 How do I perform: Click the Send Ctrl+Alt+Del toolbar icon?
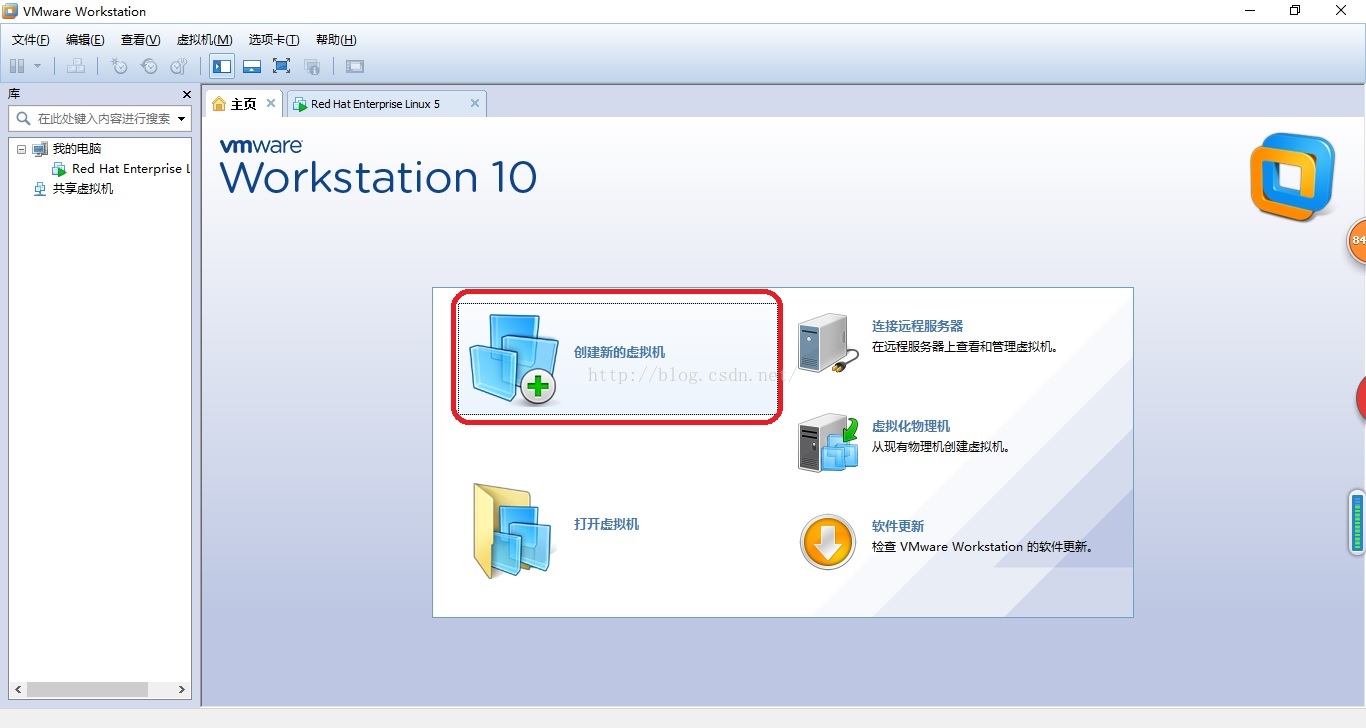[x=76, y=66]
